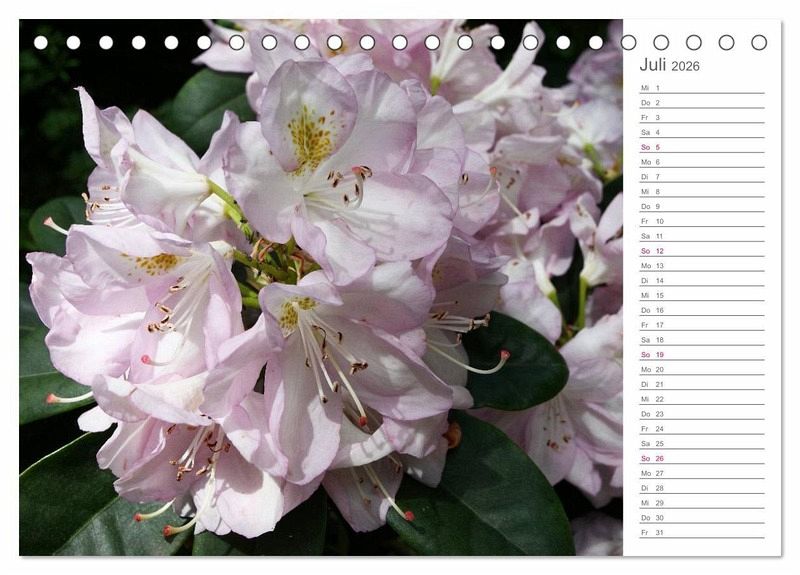Select the highlighted So 19 date
800x575 pixels.
(701, 355)
